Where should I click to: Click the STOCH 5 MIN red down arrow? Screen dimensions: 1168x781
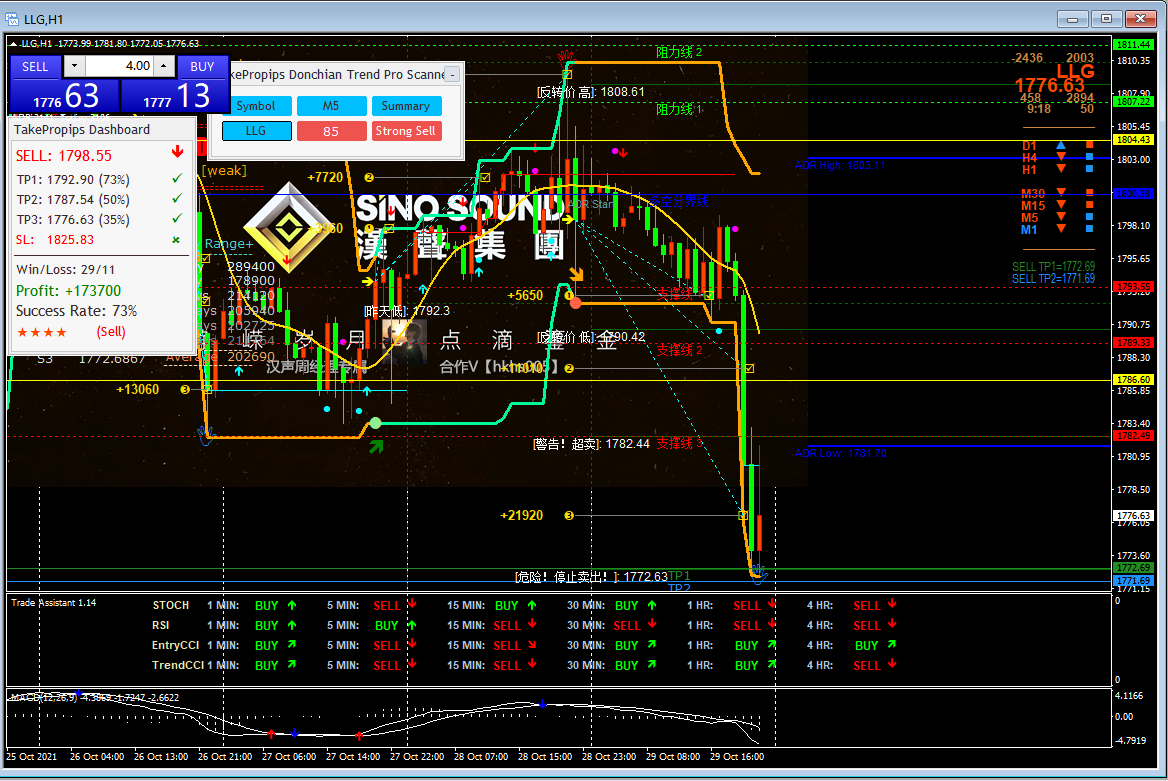[x=412, y=604]
